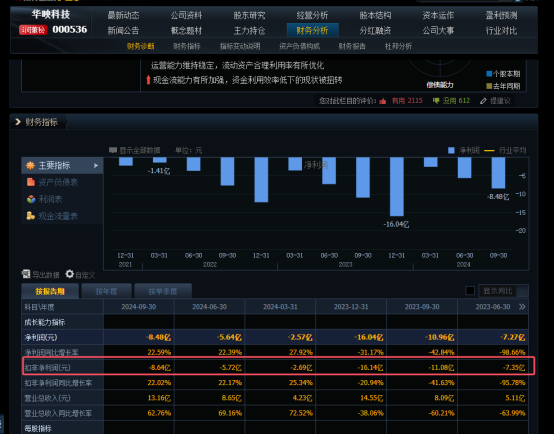Open 现金流量表 coins icon
The width and height of the screenshot is (554, 434).
pos(31,216)
